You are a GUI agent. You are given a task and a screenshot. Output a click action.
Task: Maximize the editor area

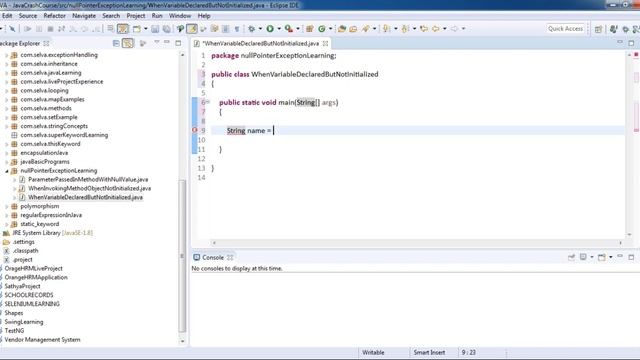coord(631,43)
